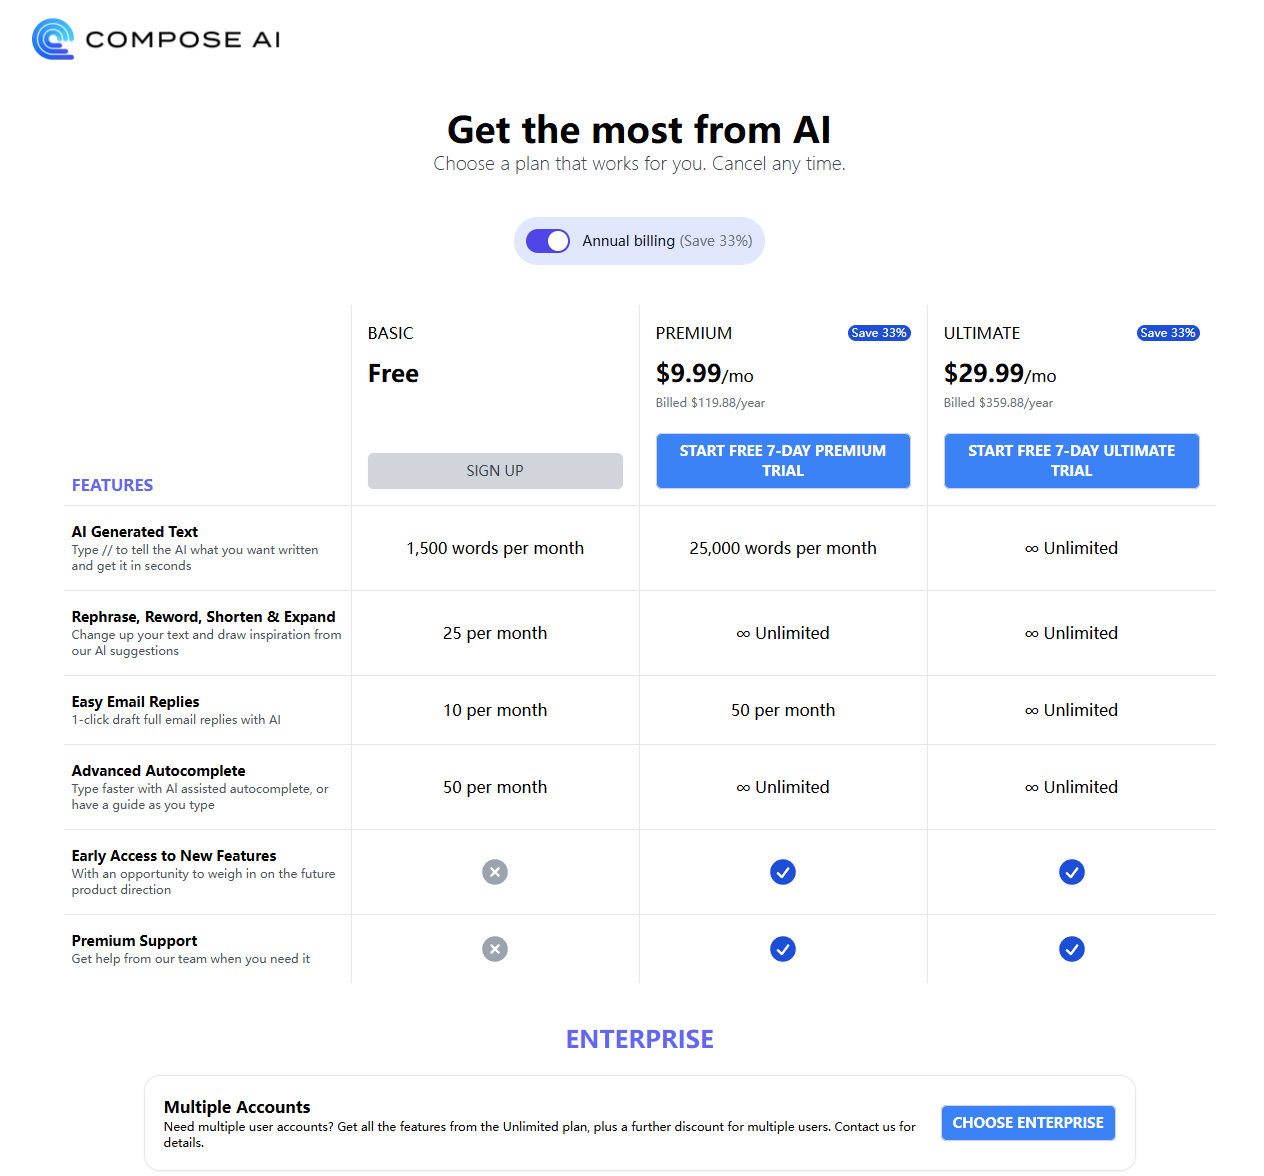Click the Annual billing label text
Screen dimensions: 1264x1176
pos(628,241)
